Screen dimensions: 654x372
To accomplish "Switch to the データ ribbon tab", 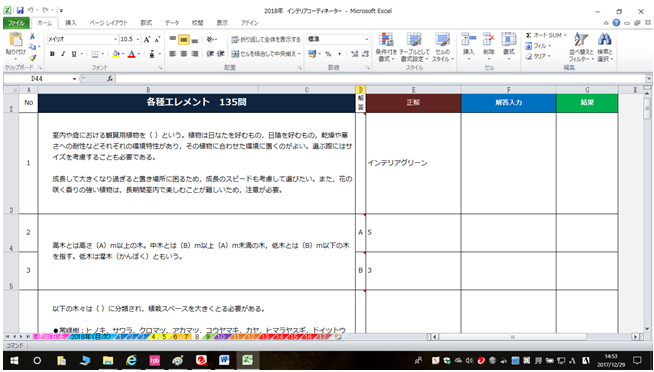I will pyautogui.click(x=172, y=23).
